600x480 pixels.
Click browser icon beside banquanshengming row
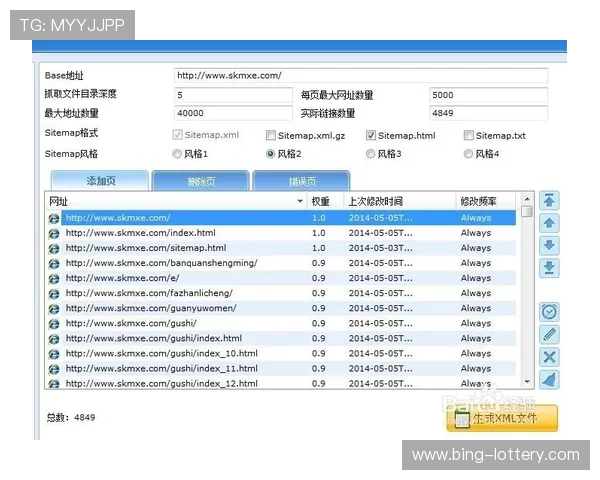coord(54,264)
